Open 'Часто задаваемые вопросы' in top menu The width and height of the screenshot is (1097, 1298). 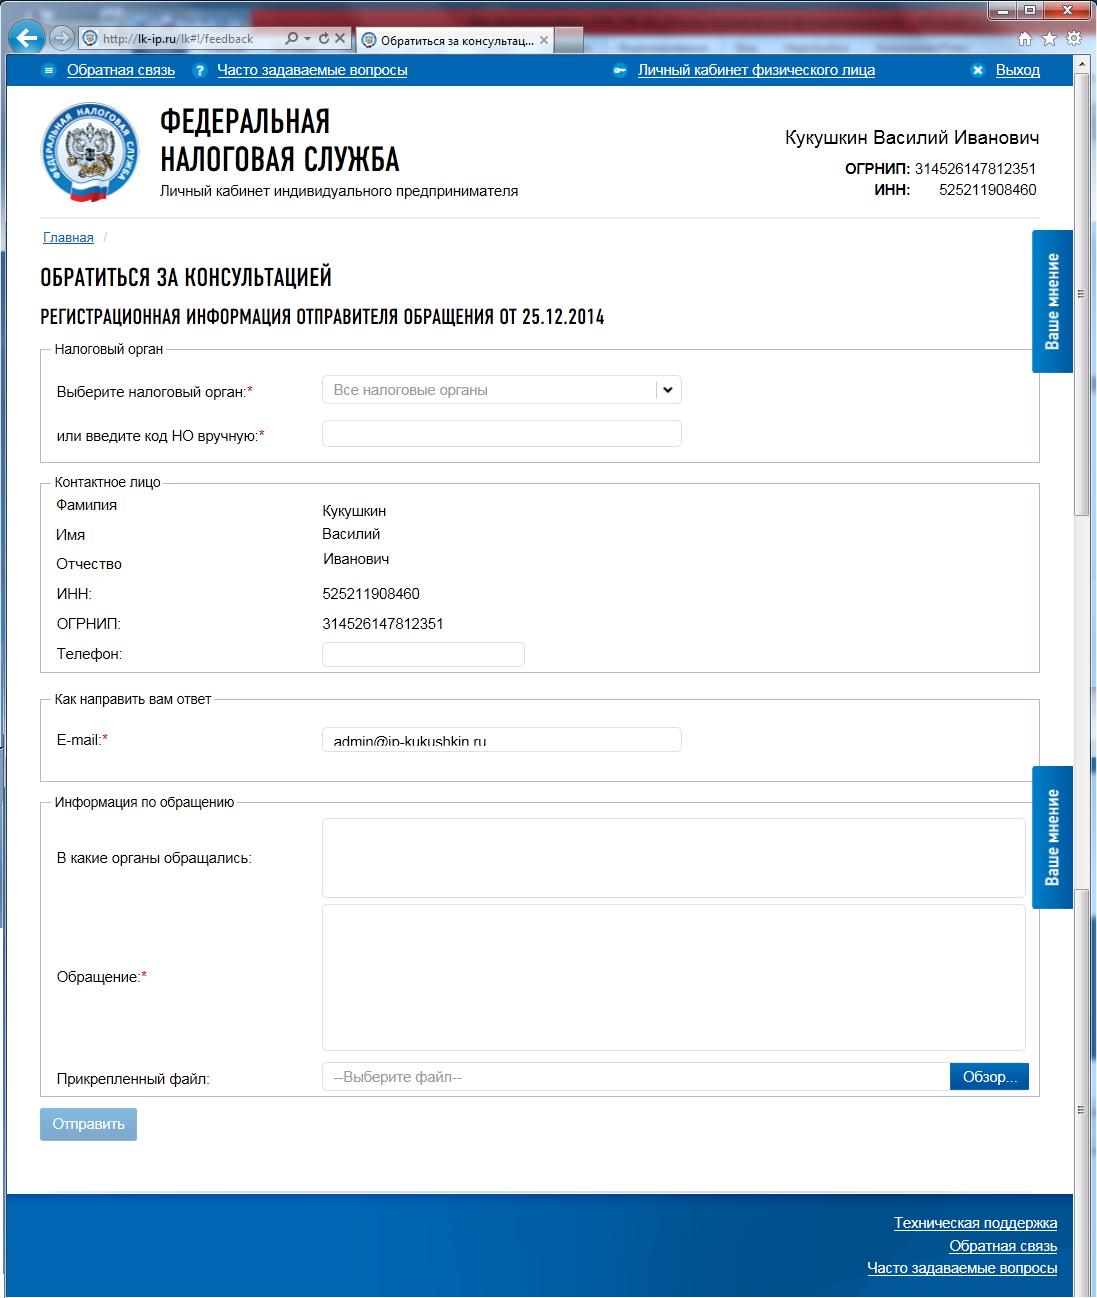(x=312, y=70)
